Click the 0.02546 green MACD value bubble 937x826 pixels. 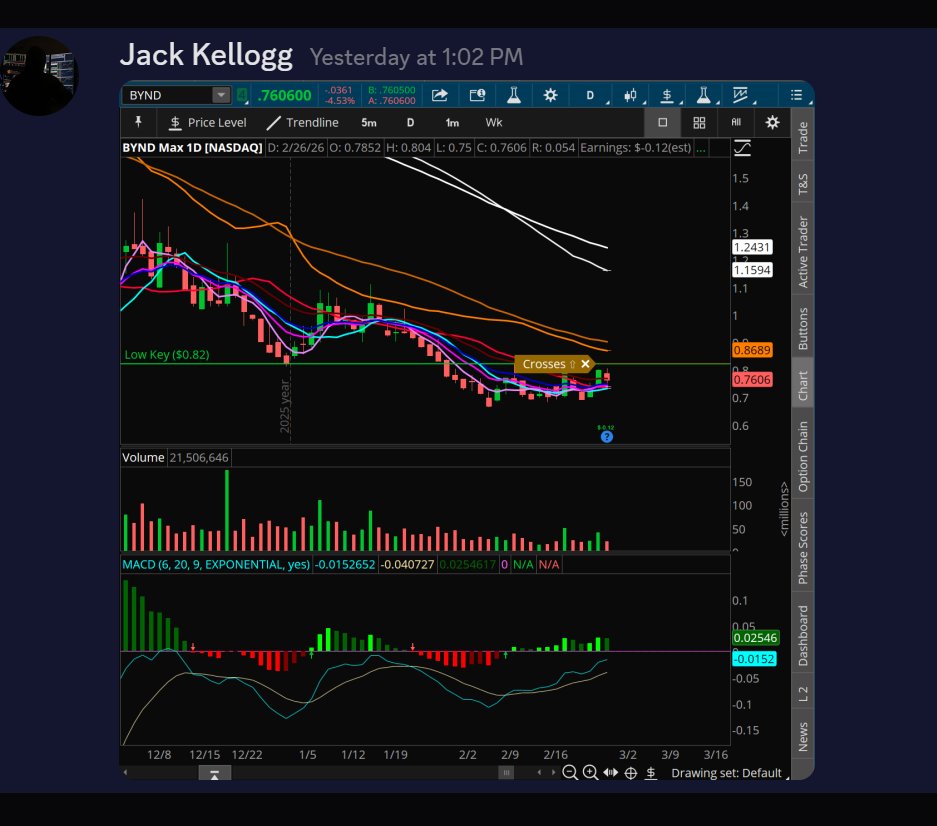(x=755, y=638)
